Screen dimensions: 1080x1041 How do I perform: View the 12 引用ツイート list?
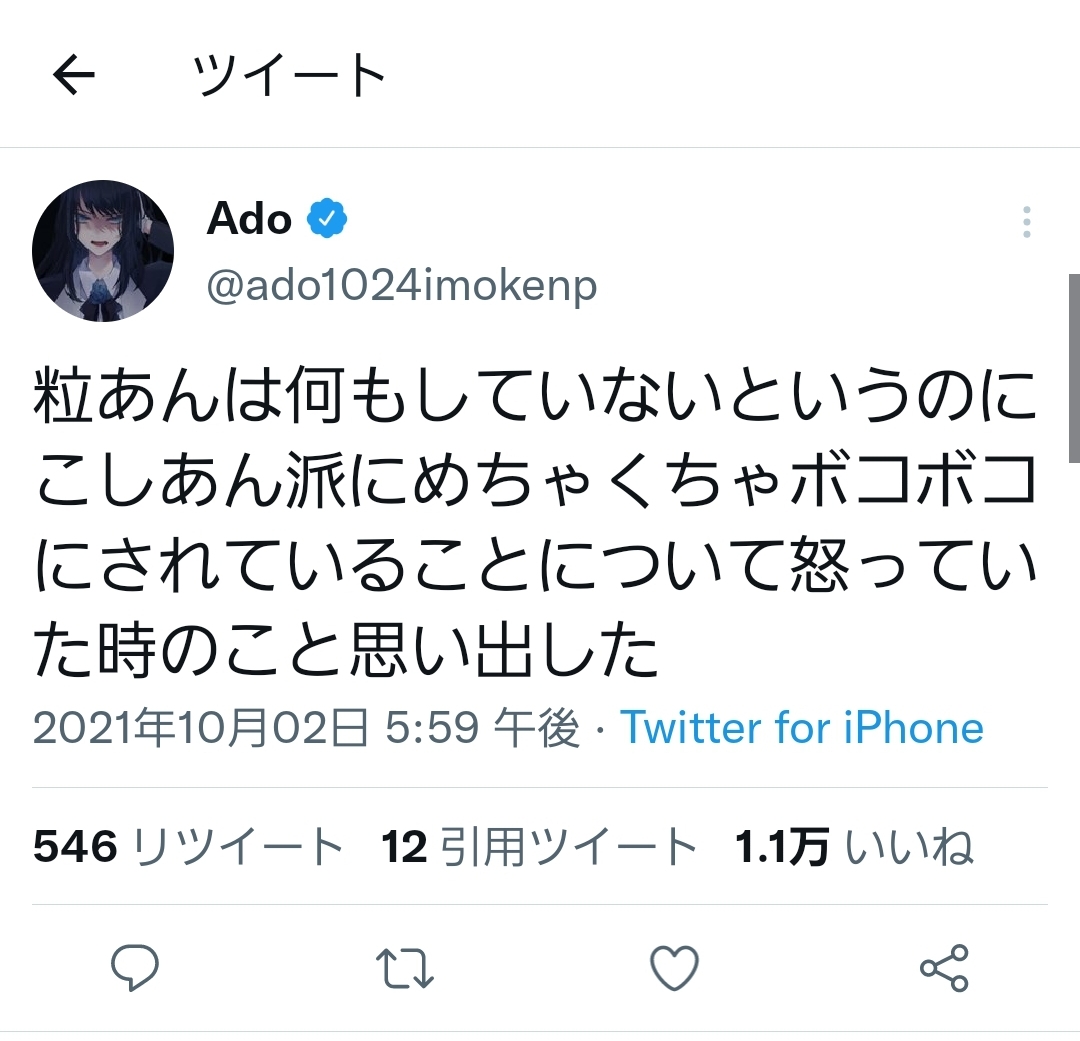pos(539,846)
